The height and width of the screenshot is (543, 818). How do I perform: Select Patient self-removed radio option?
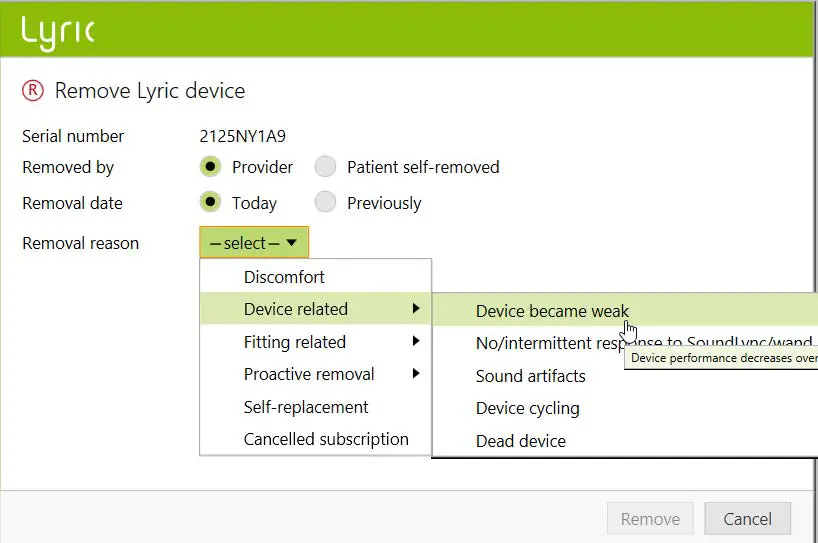[326, 167]
